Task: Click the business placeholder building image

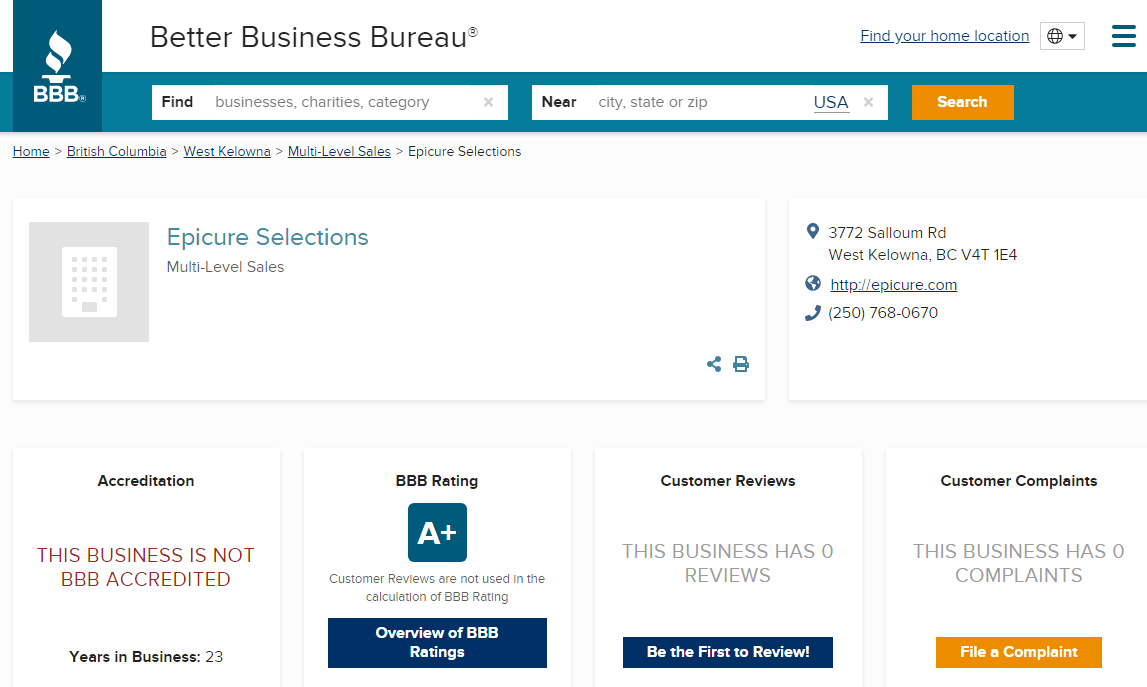Action: (89, 282)
